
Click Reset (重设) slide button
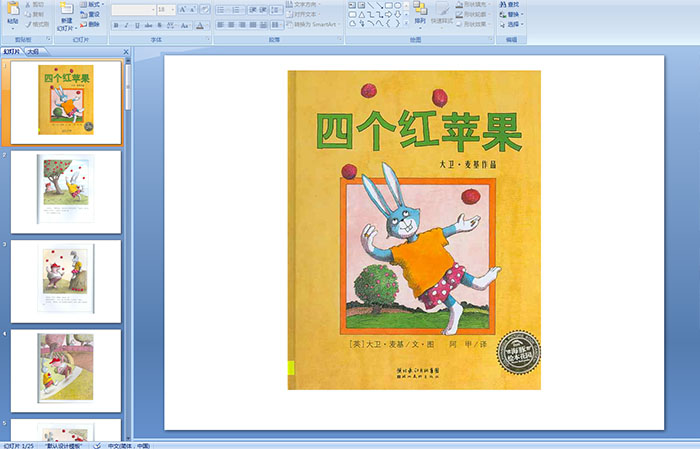click(x=90, y=14)
